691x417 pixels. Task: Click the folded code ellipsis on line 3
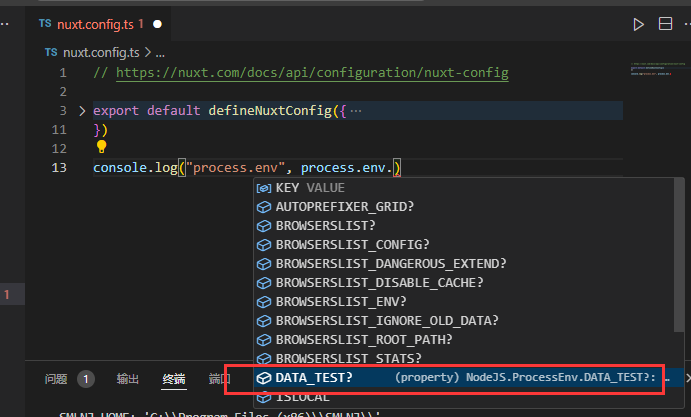tap(356, 111)
